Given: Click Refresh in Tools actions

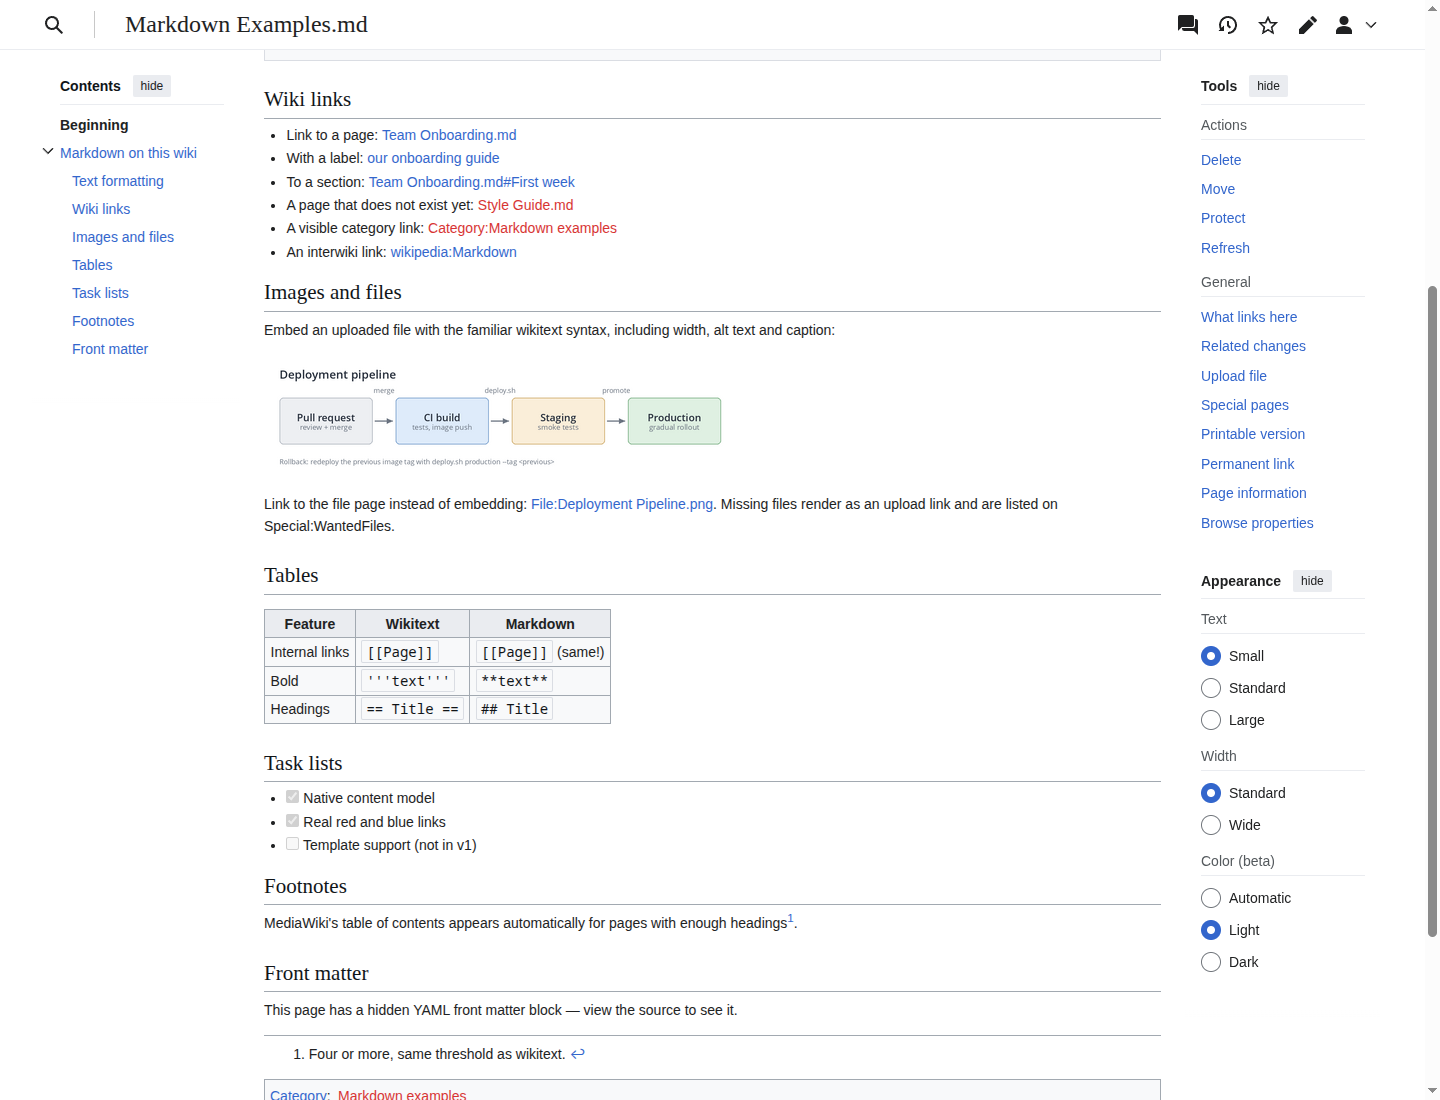Looking at the screenshot, I should pyautogui.click(x=1225, y=248).
